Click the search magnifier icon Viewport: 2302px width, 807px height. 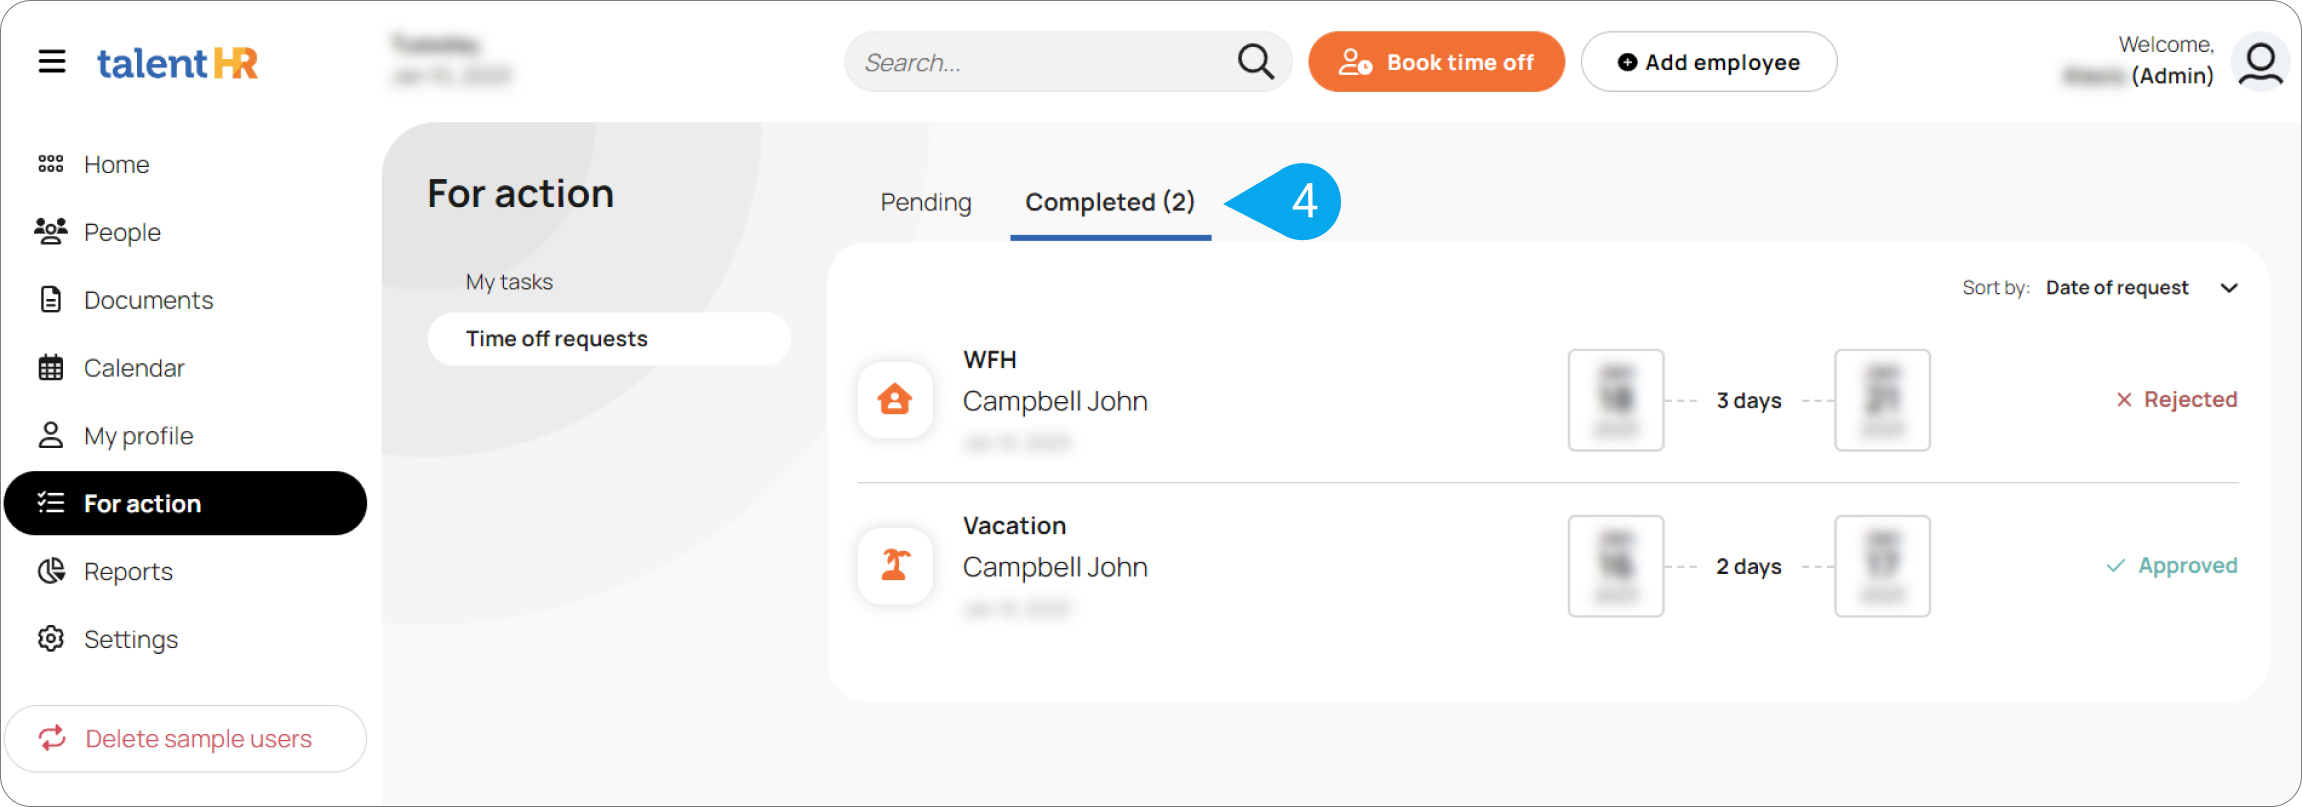[x=1255, y=62]
